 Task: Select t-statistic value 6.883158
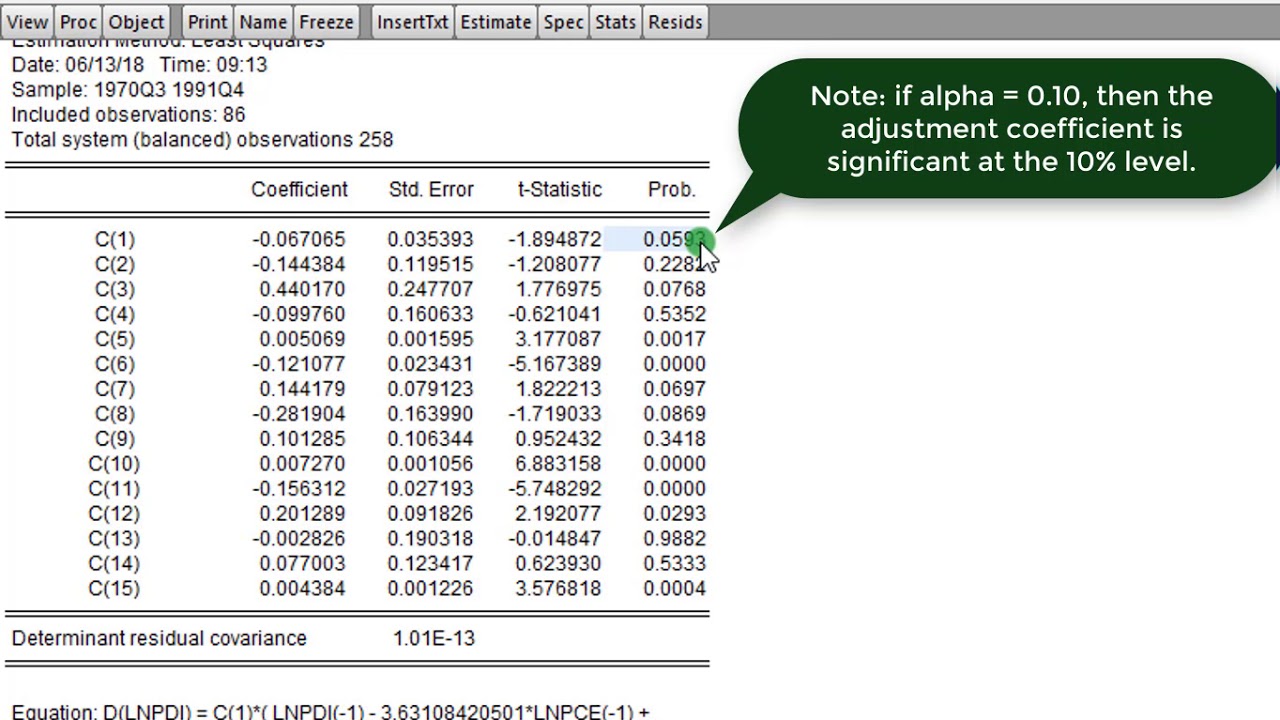(x=558, y=465)
